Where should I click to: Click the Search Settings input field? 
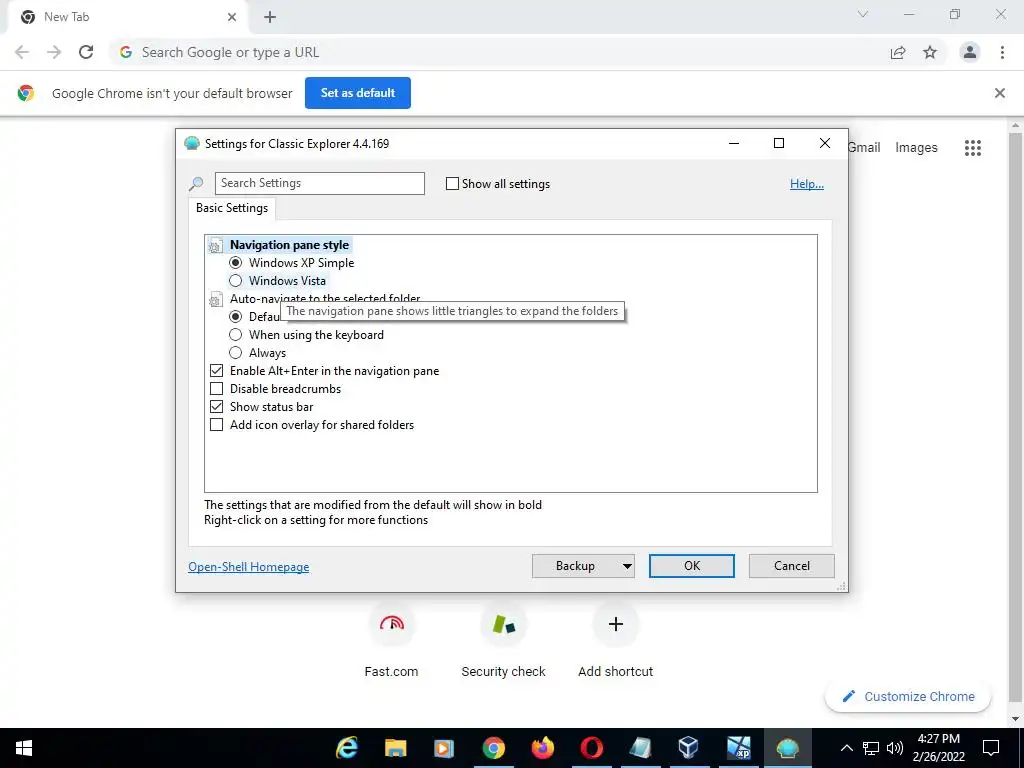point(319,184)
